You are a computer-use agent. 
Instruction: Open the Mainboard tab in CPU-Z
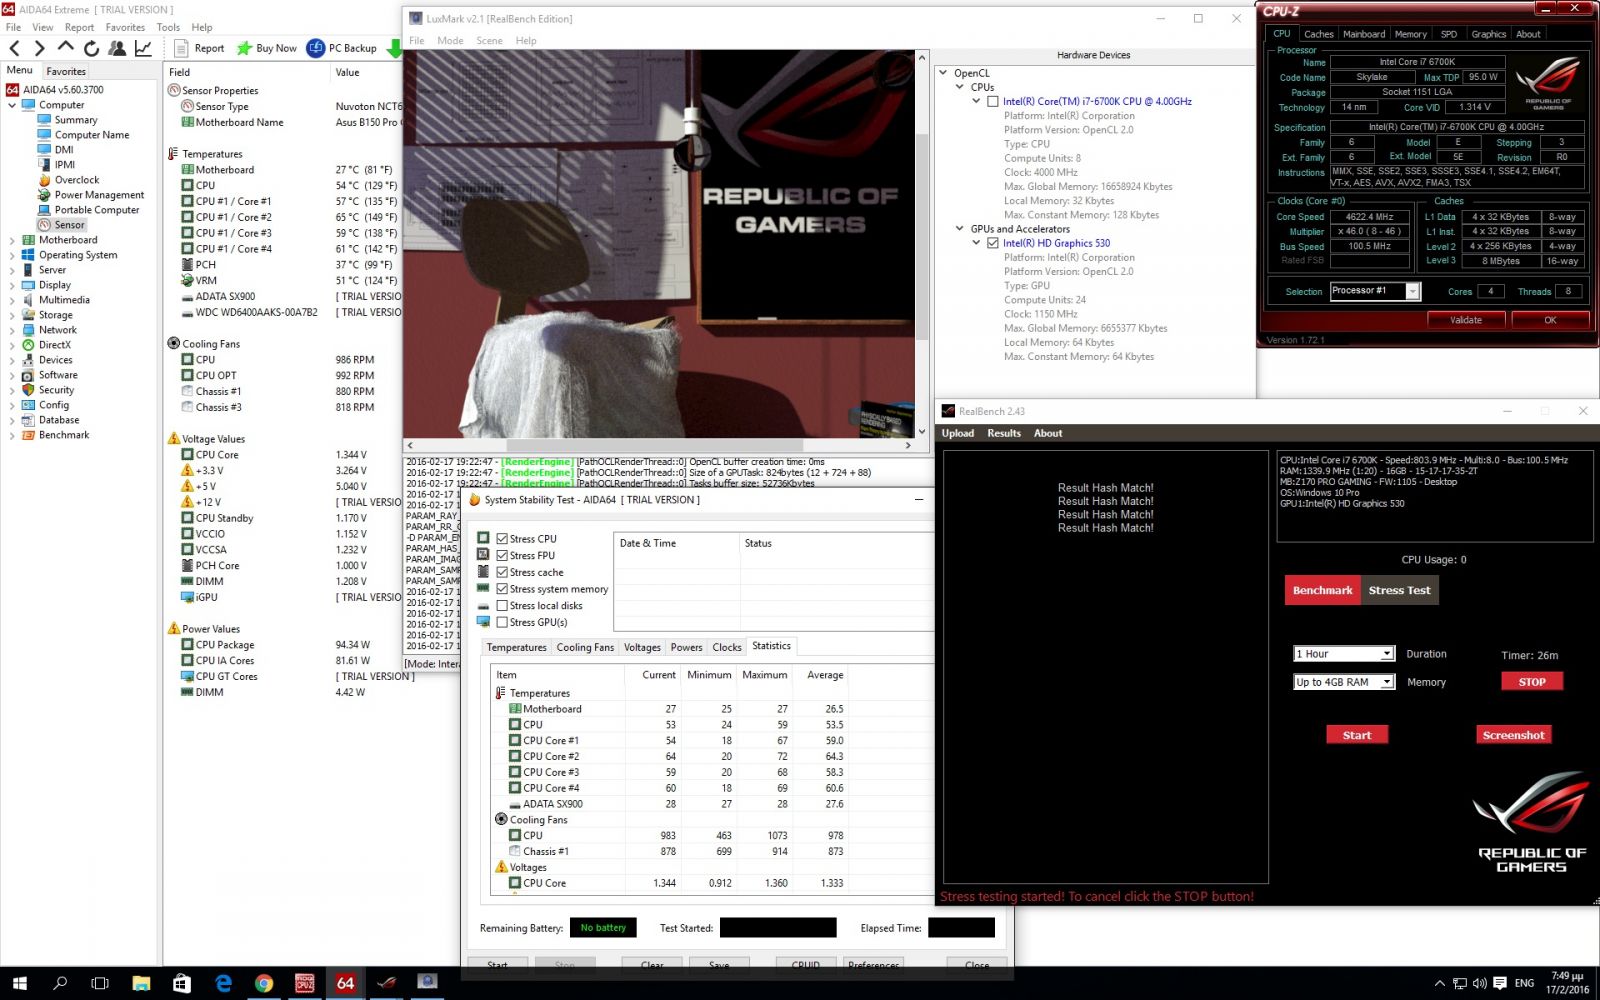click(1364, 34)
